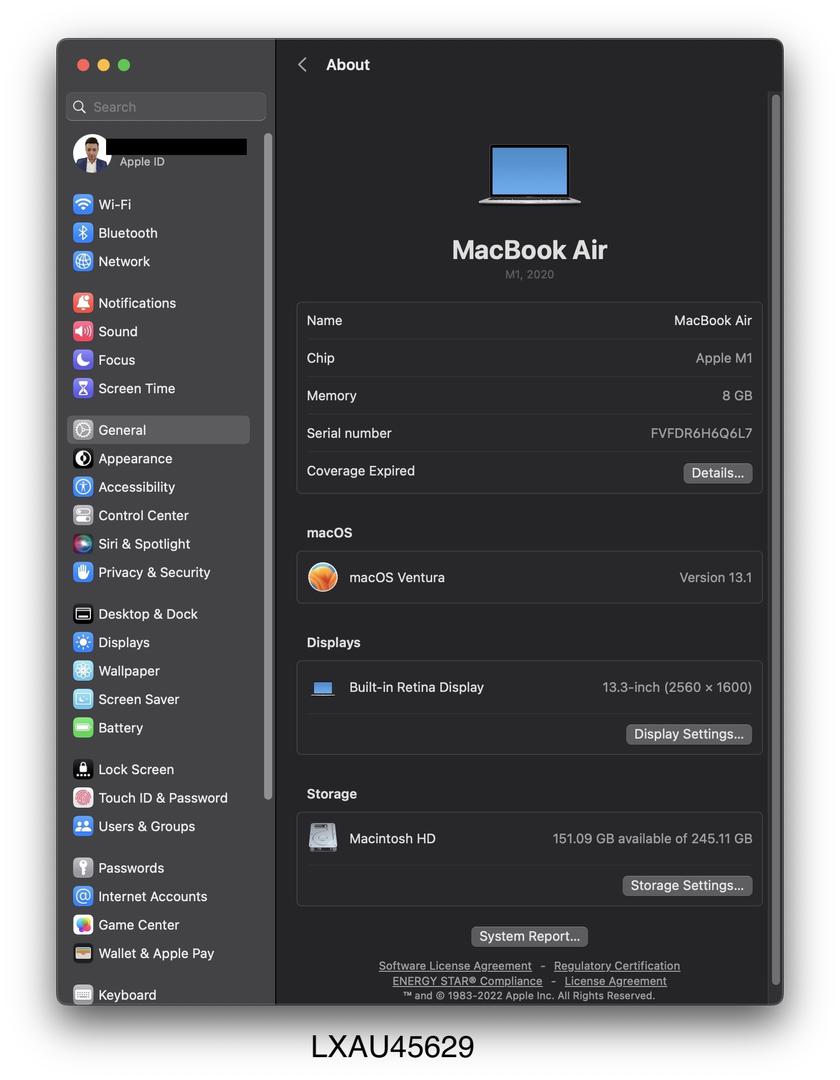Open Sound speaker icon

(x=83, y=331)
